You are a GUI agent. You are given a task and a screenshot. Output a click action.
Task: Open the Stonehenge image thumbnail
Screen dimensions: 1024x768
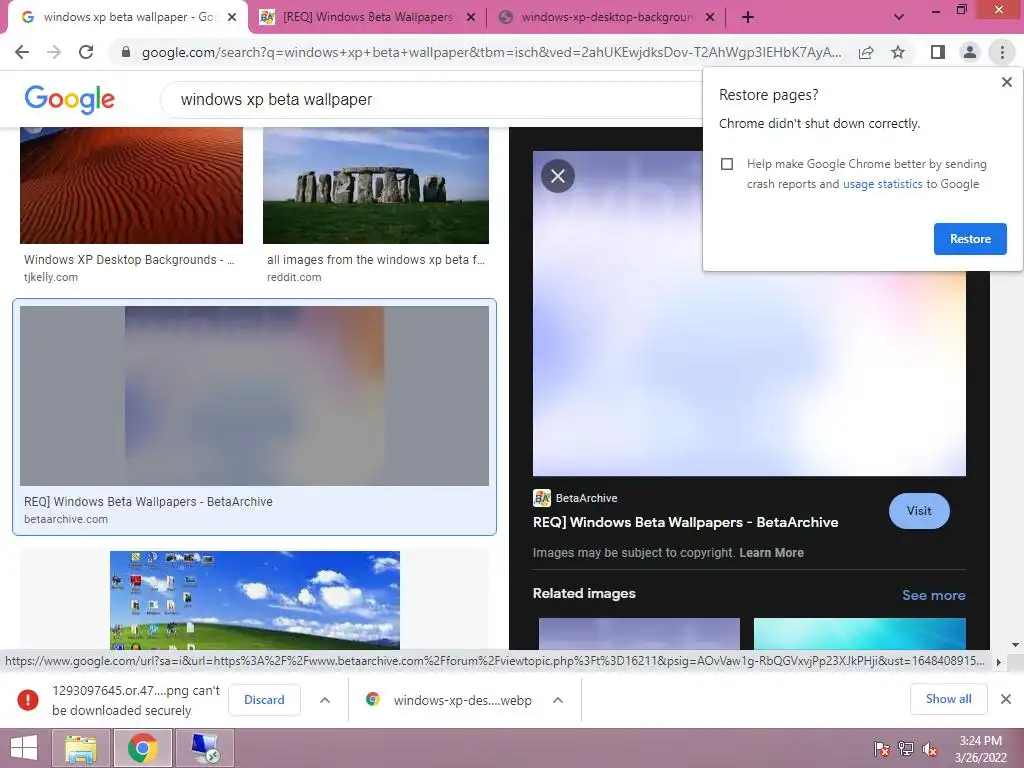tap(376, 185)
